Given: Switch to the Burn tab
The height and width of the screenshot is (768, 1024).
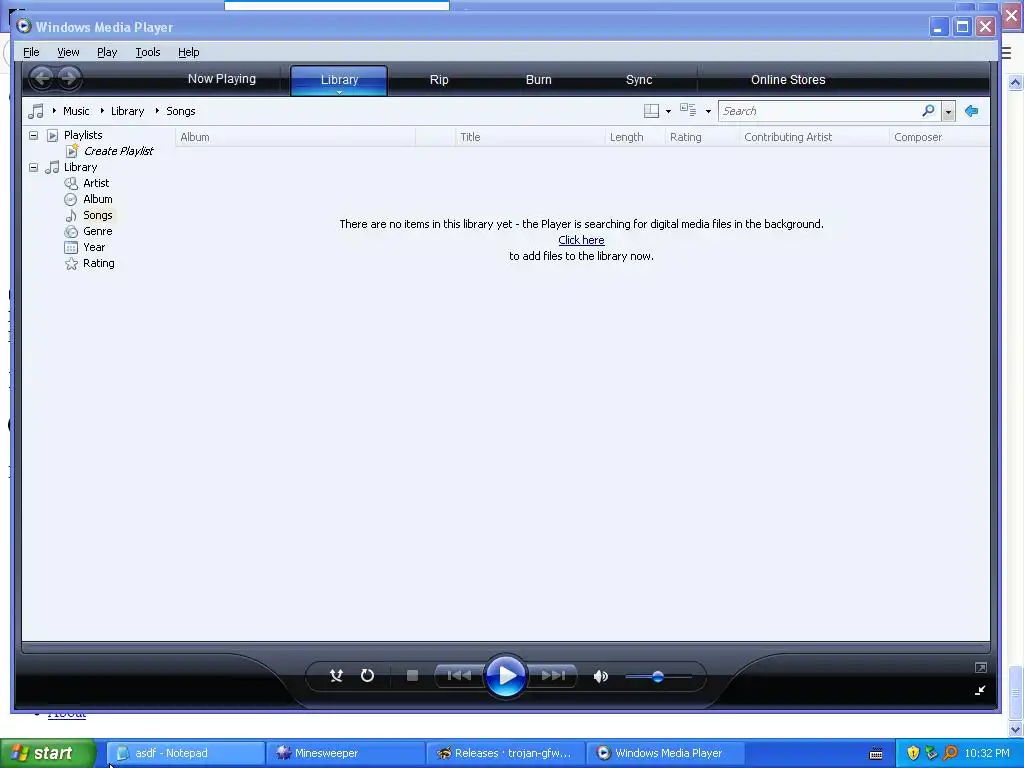Looking at the screenshot, I should (x=539, y=80).
